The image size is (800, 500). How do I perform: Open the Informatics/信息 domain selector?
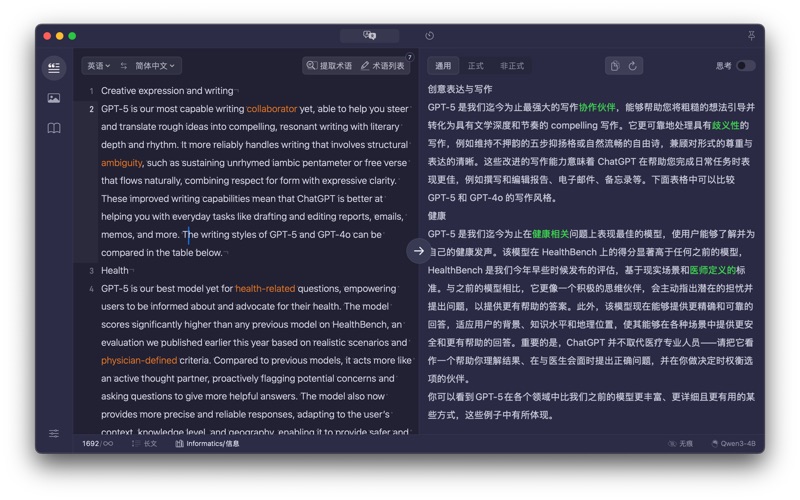(x=207, y=443)
